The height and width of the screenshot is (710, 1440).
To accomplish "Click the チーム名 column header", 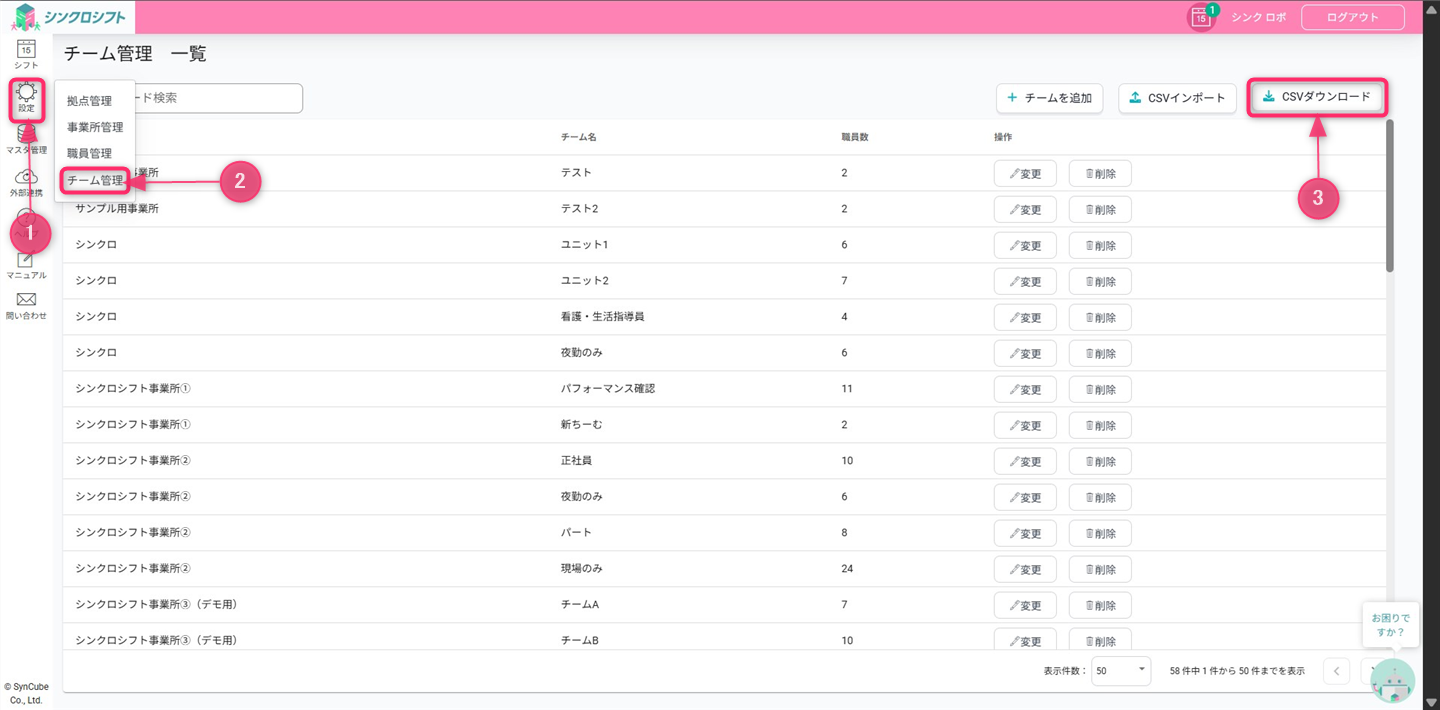I will [x=578, y=137].
